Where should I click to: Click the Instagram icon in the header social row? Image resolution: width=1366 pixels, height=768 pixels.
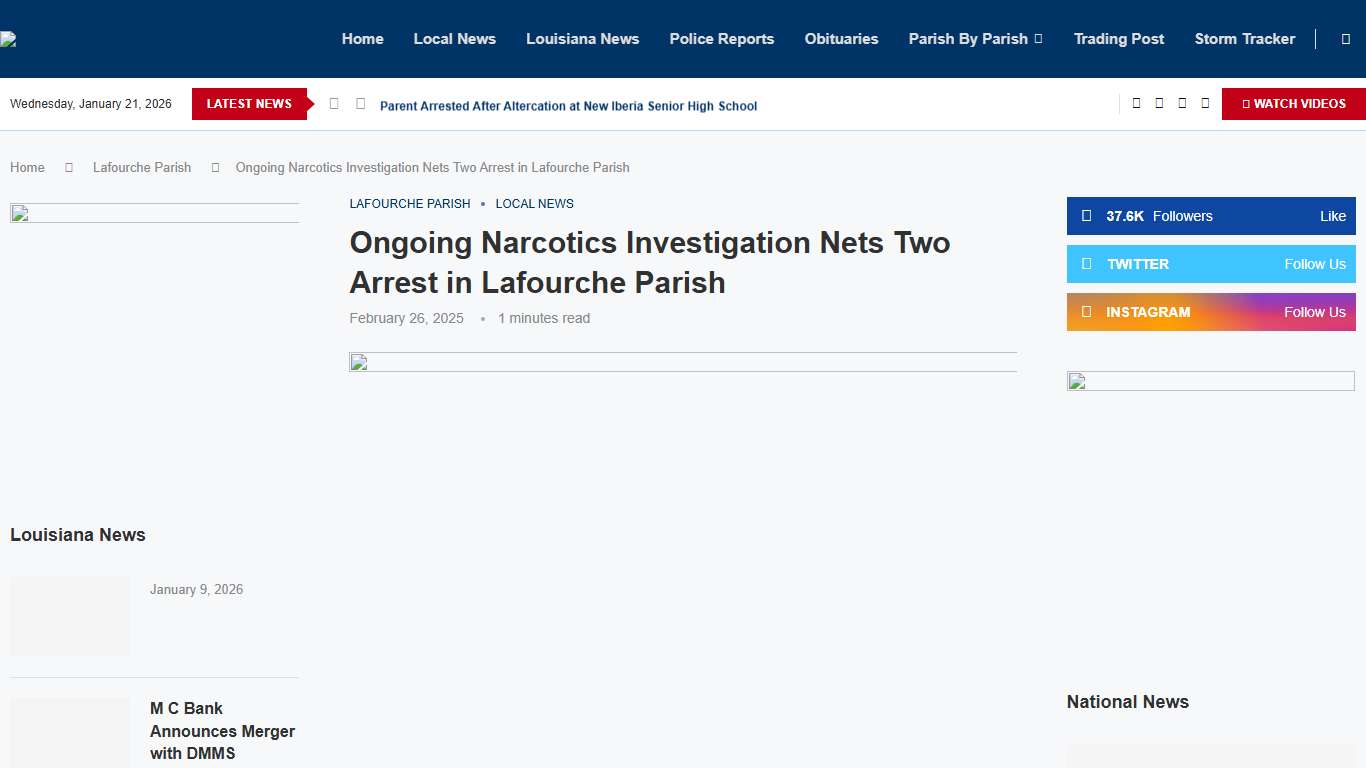[1182, 103]
